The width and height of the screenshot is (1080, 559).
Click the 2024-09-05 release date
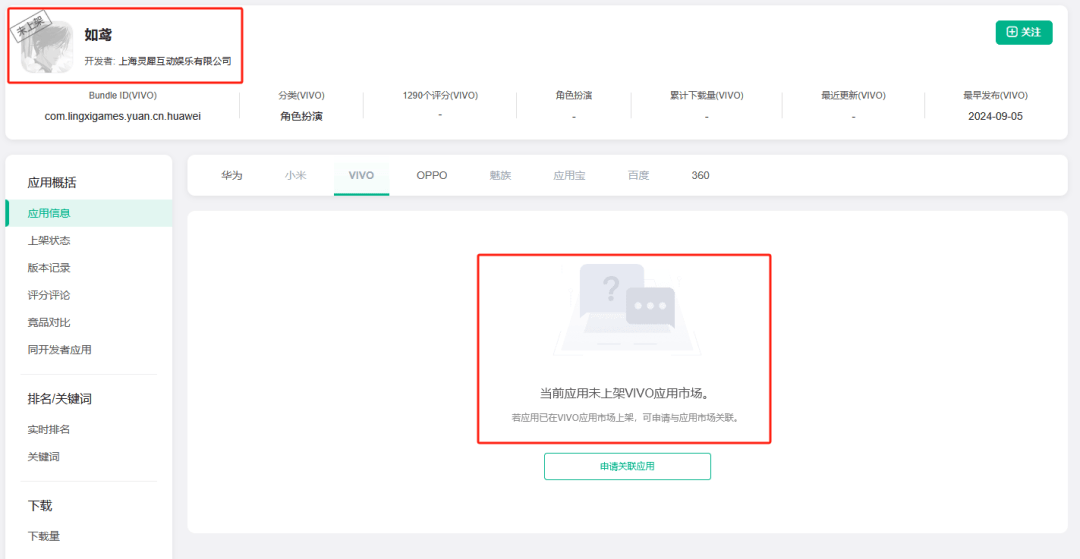pos(995,116)
